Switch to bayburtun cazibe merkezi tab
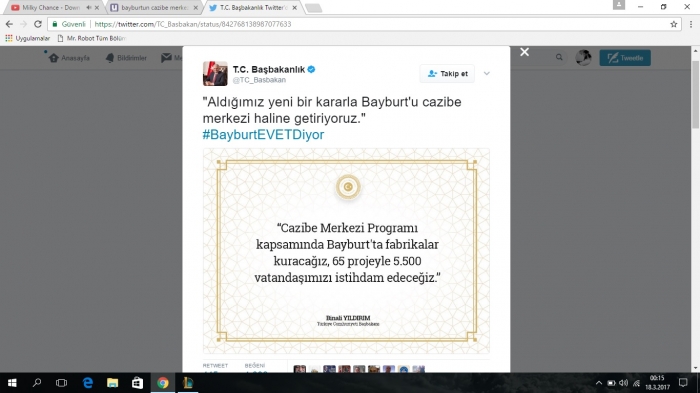Image resolution: width=700 pixels, height=393 pixels. 154,8
